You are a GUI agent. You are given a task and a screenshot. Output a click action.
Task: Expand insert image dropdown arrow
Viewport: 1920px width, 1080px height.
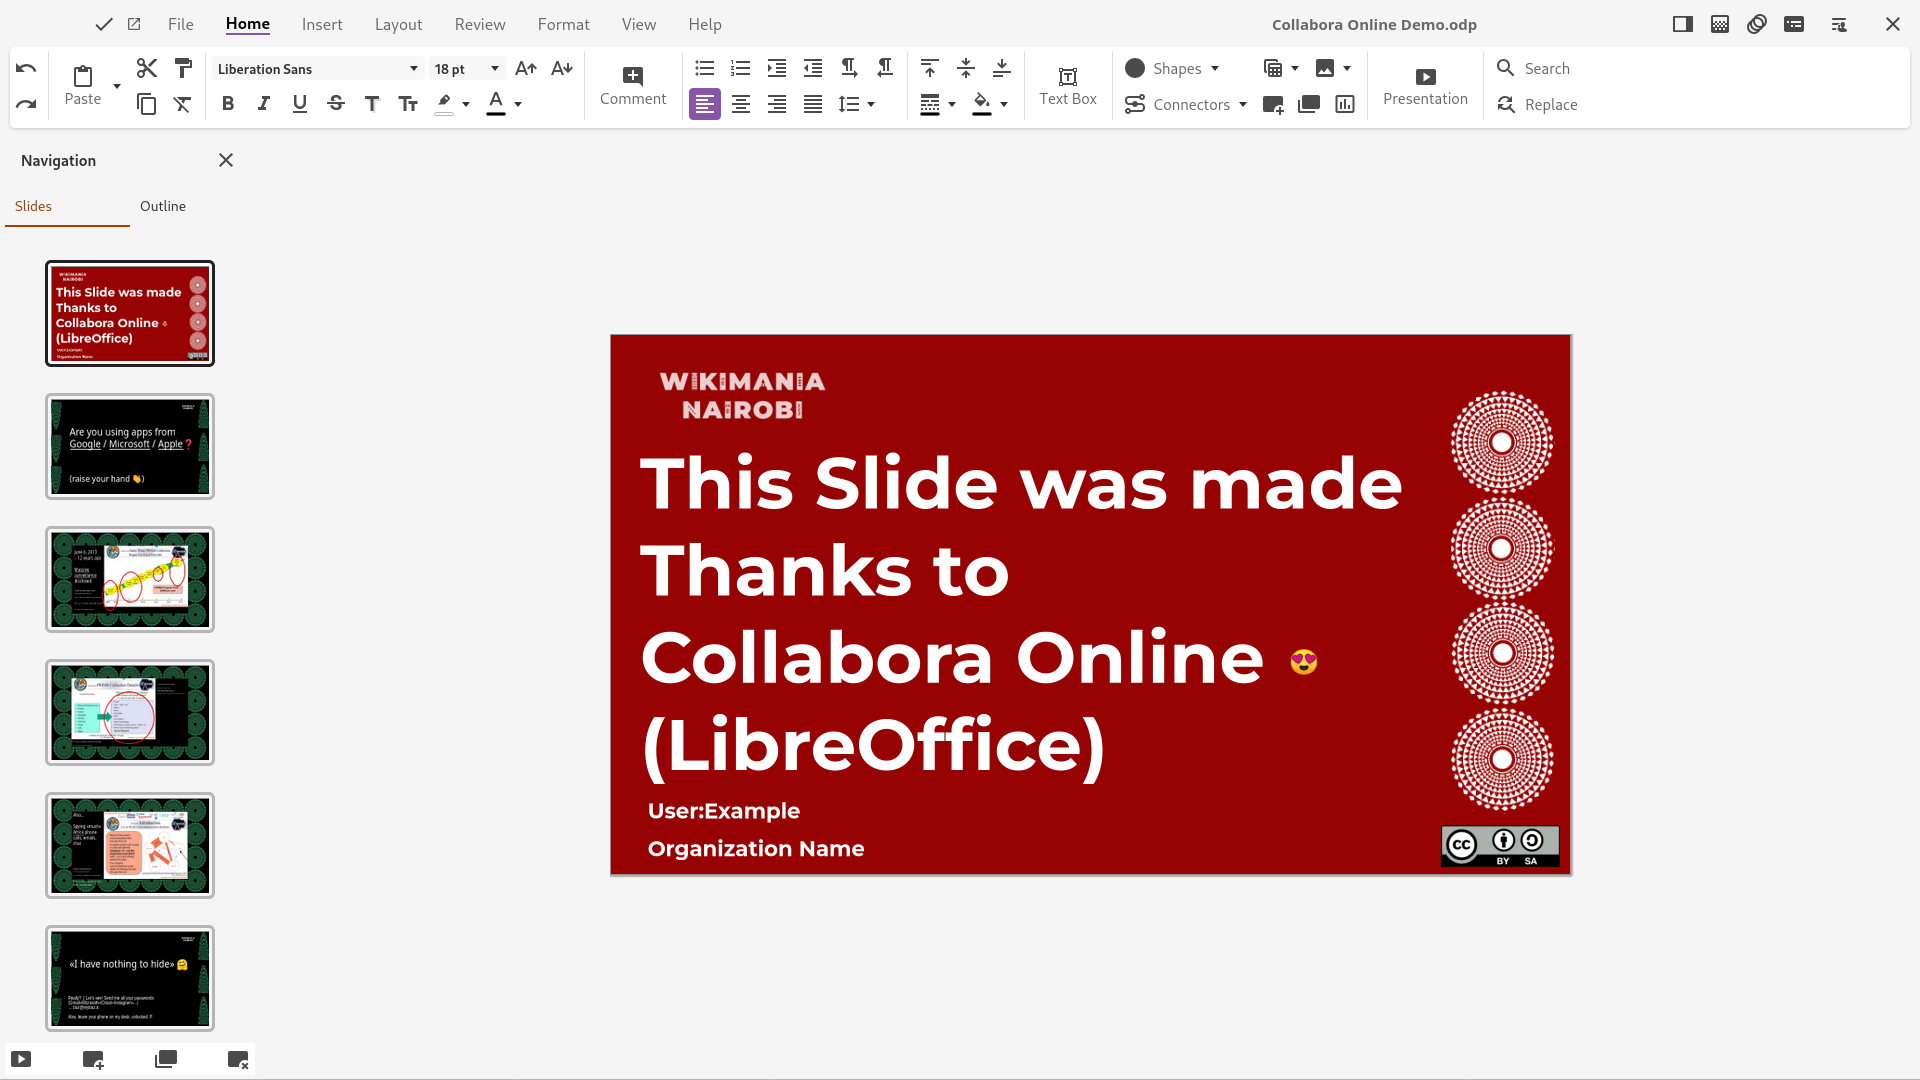1347,68
